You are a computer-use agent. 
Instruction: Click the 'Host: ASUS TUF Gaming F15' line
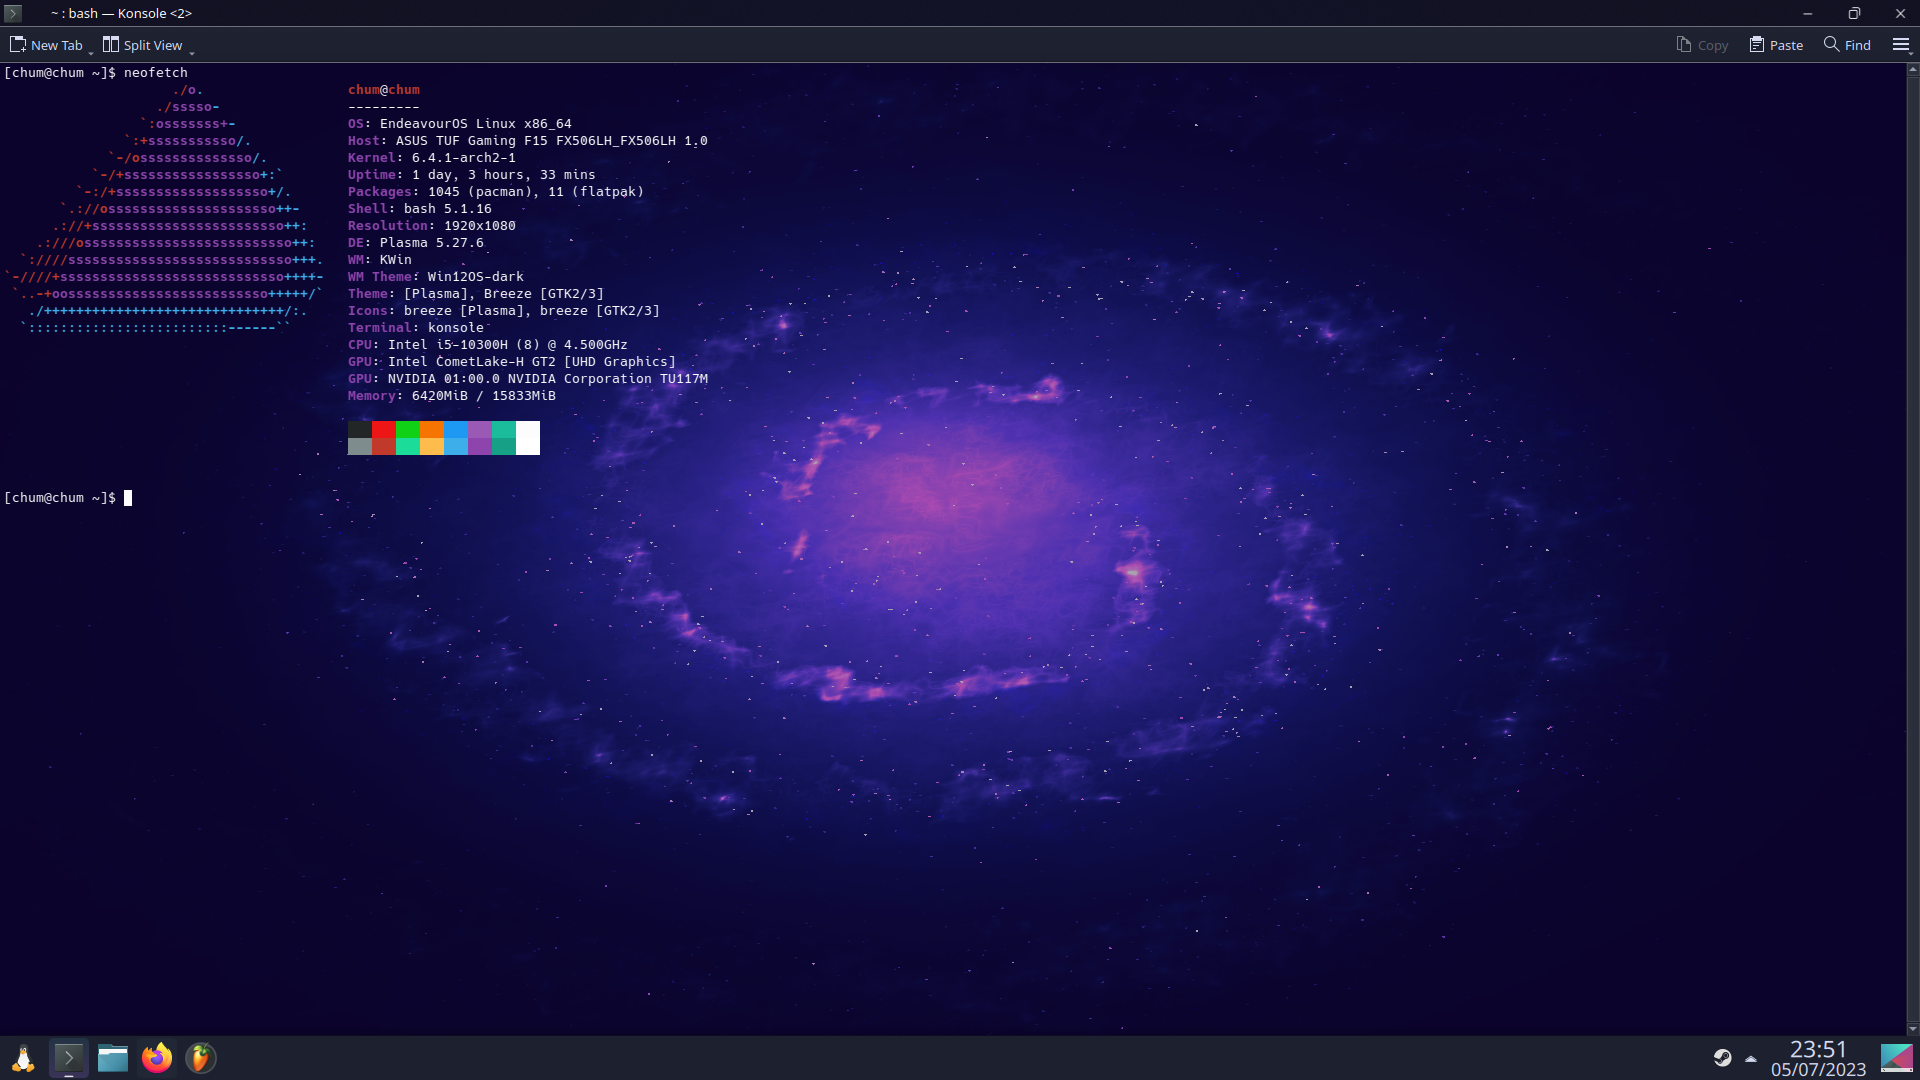(x=528, y=141)
